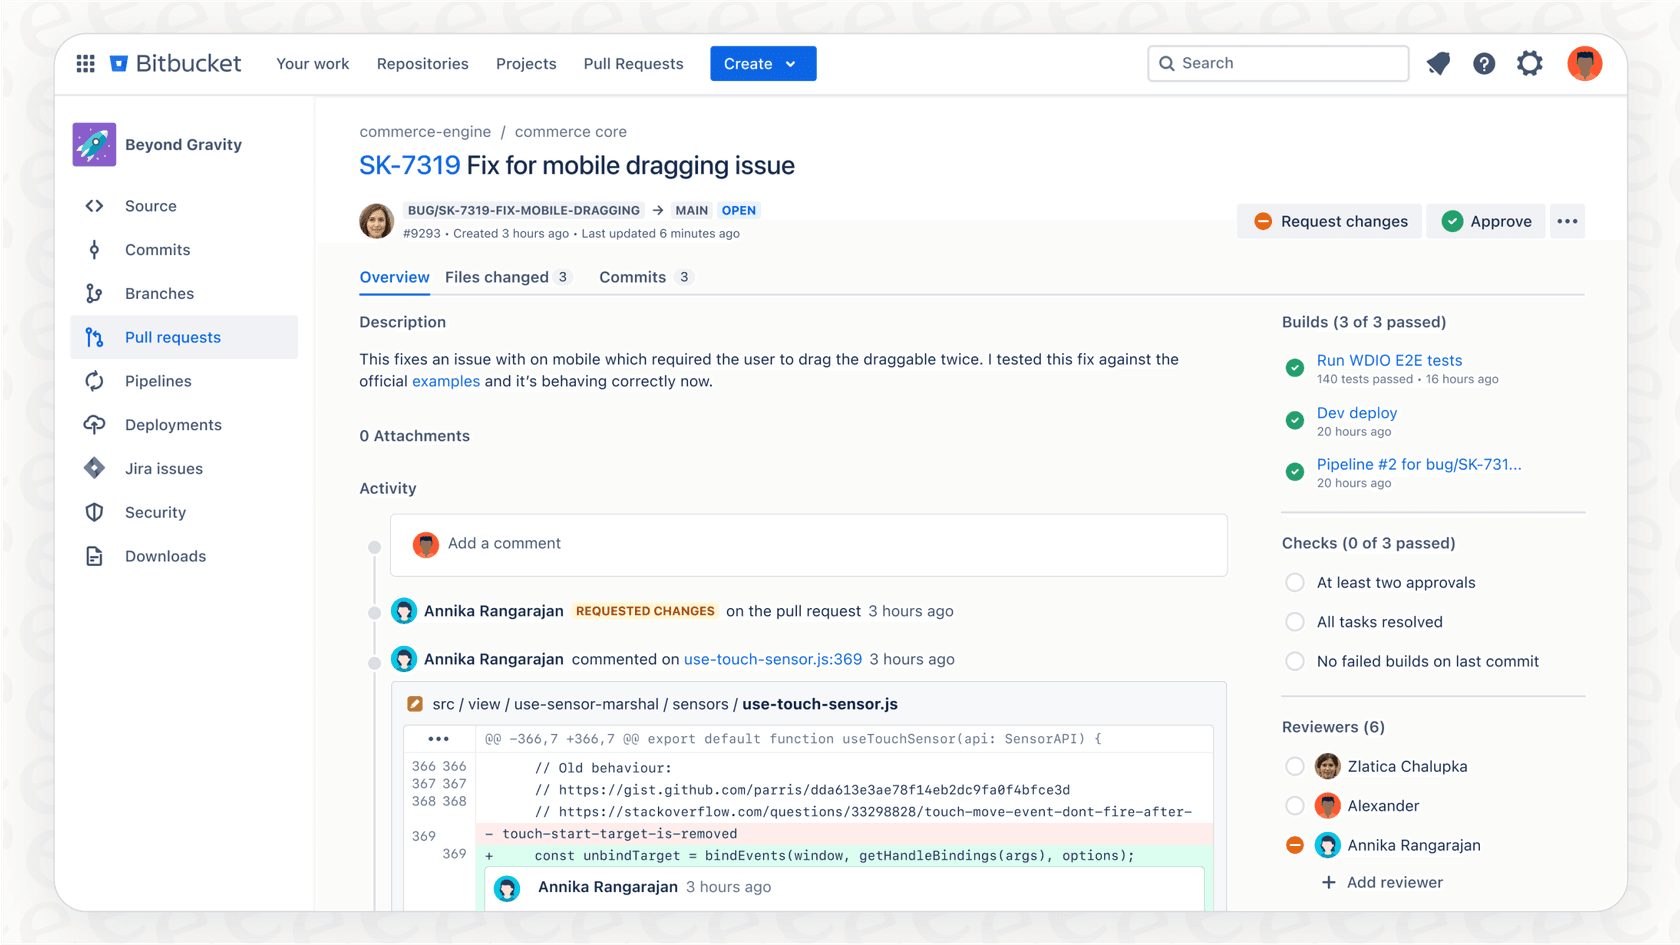Viewport: 1680px width, 945px height.
Task: Open the use-touch-sensor.js:369 link
Action: [x=771, y=659]
